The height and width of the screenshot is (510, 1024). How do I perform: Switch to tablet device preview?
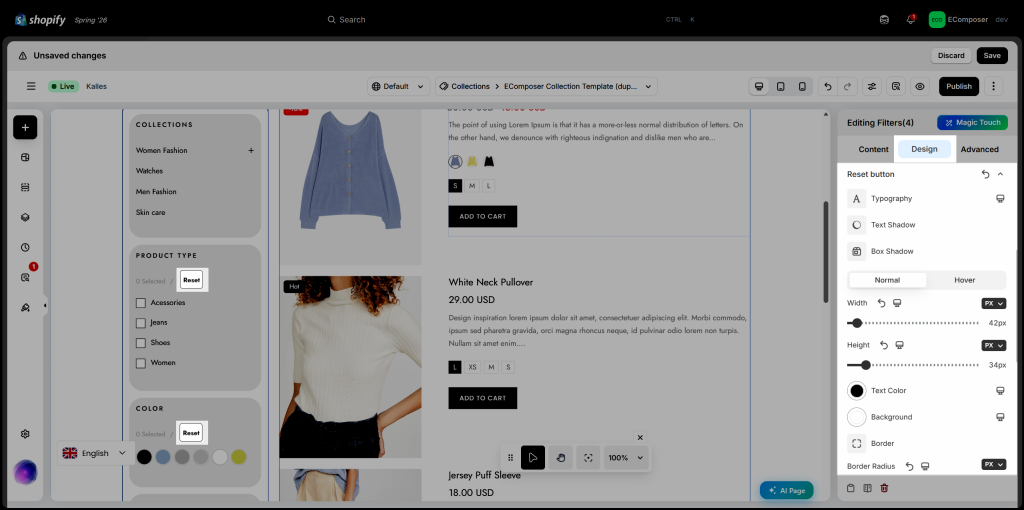tap(780, 86)
